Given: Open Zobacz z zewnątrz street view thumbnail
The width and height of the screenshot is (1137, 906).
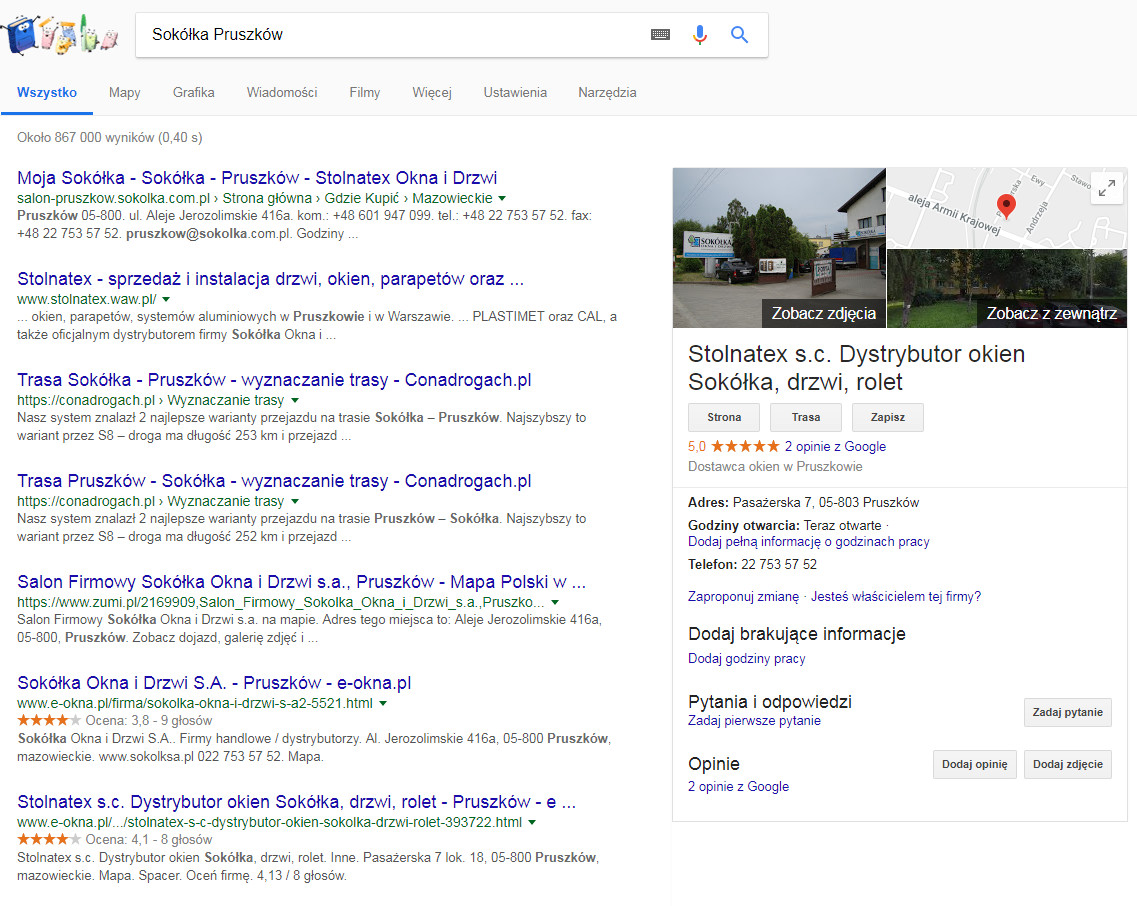Looking at the screenshot, I should click(x=1007, y=289).
